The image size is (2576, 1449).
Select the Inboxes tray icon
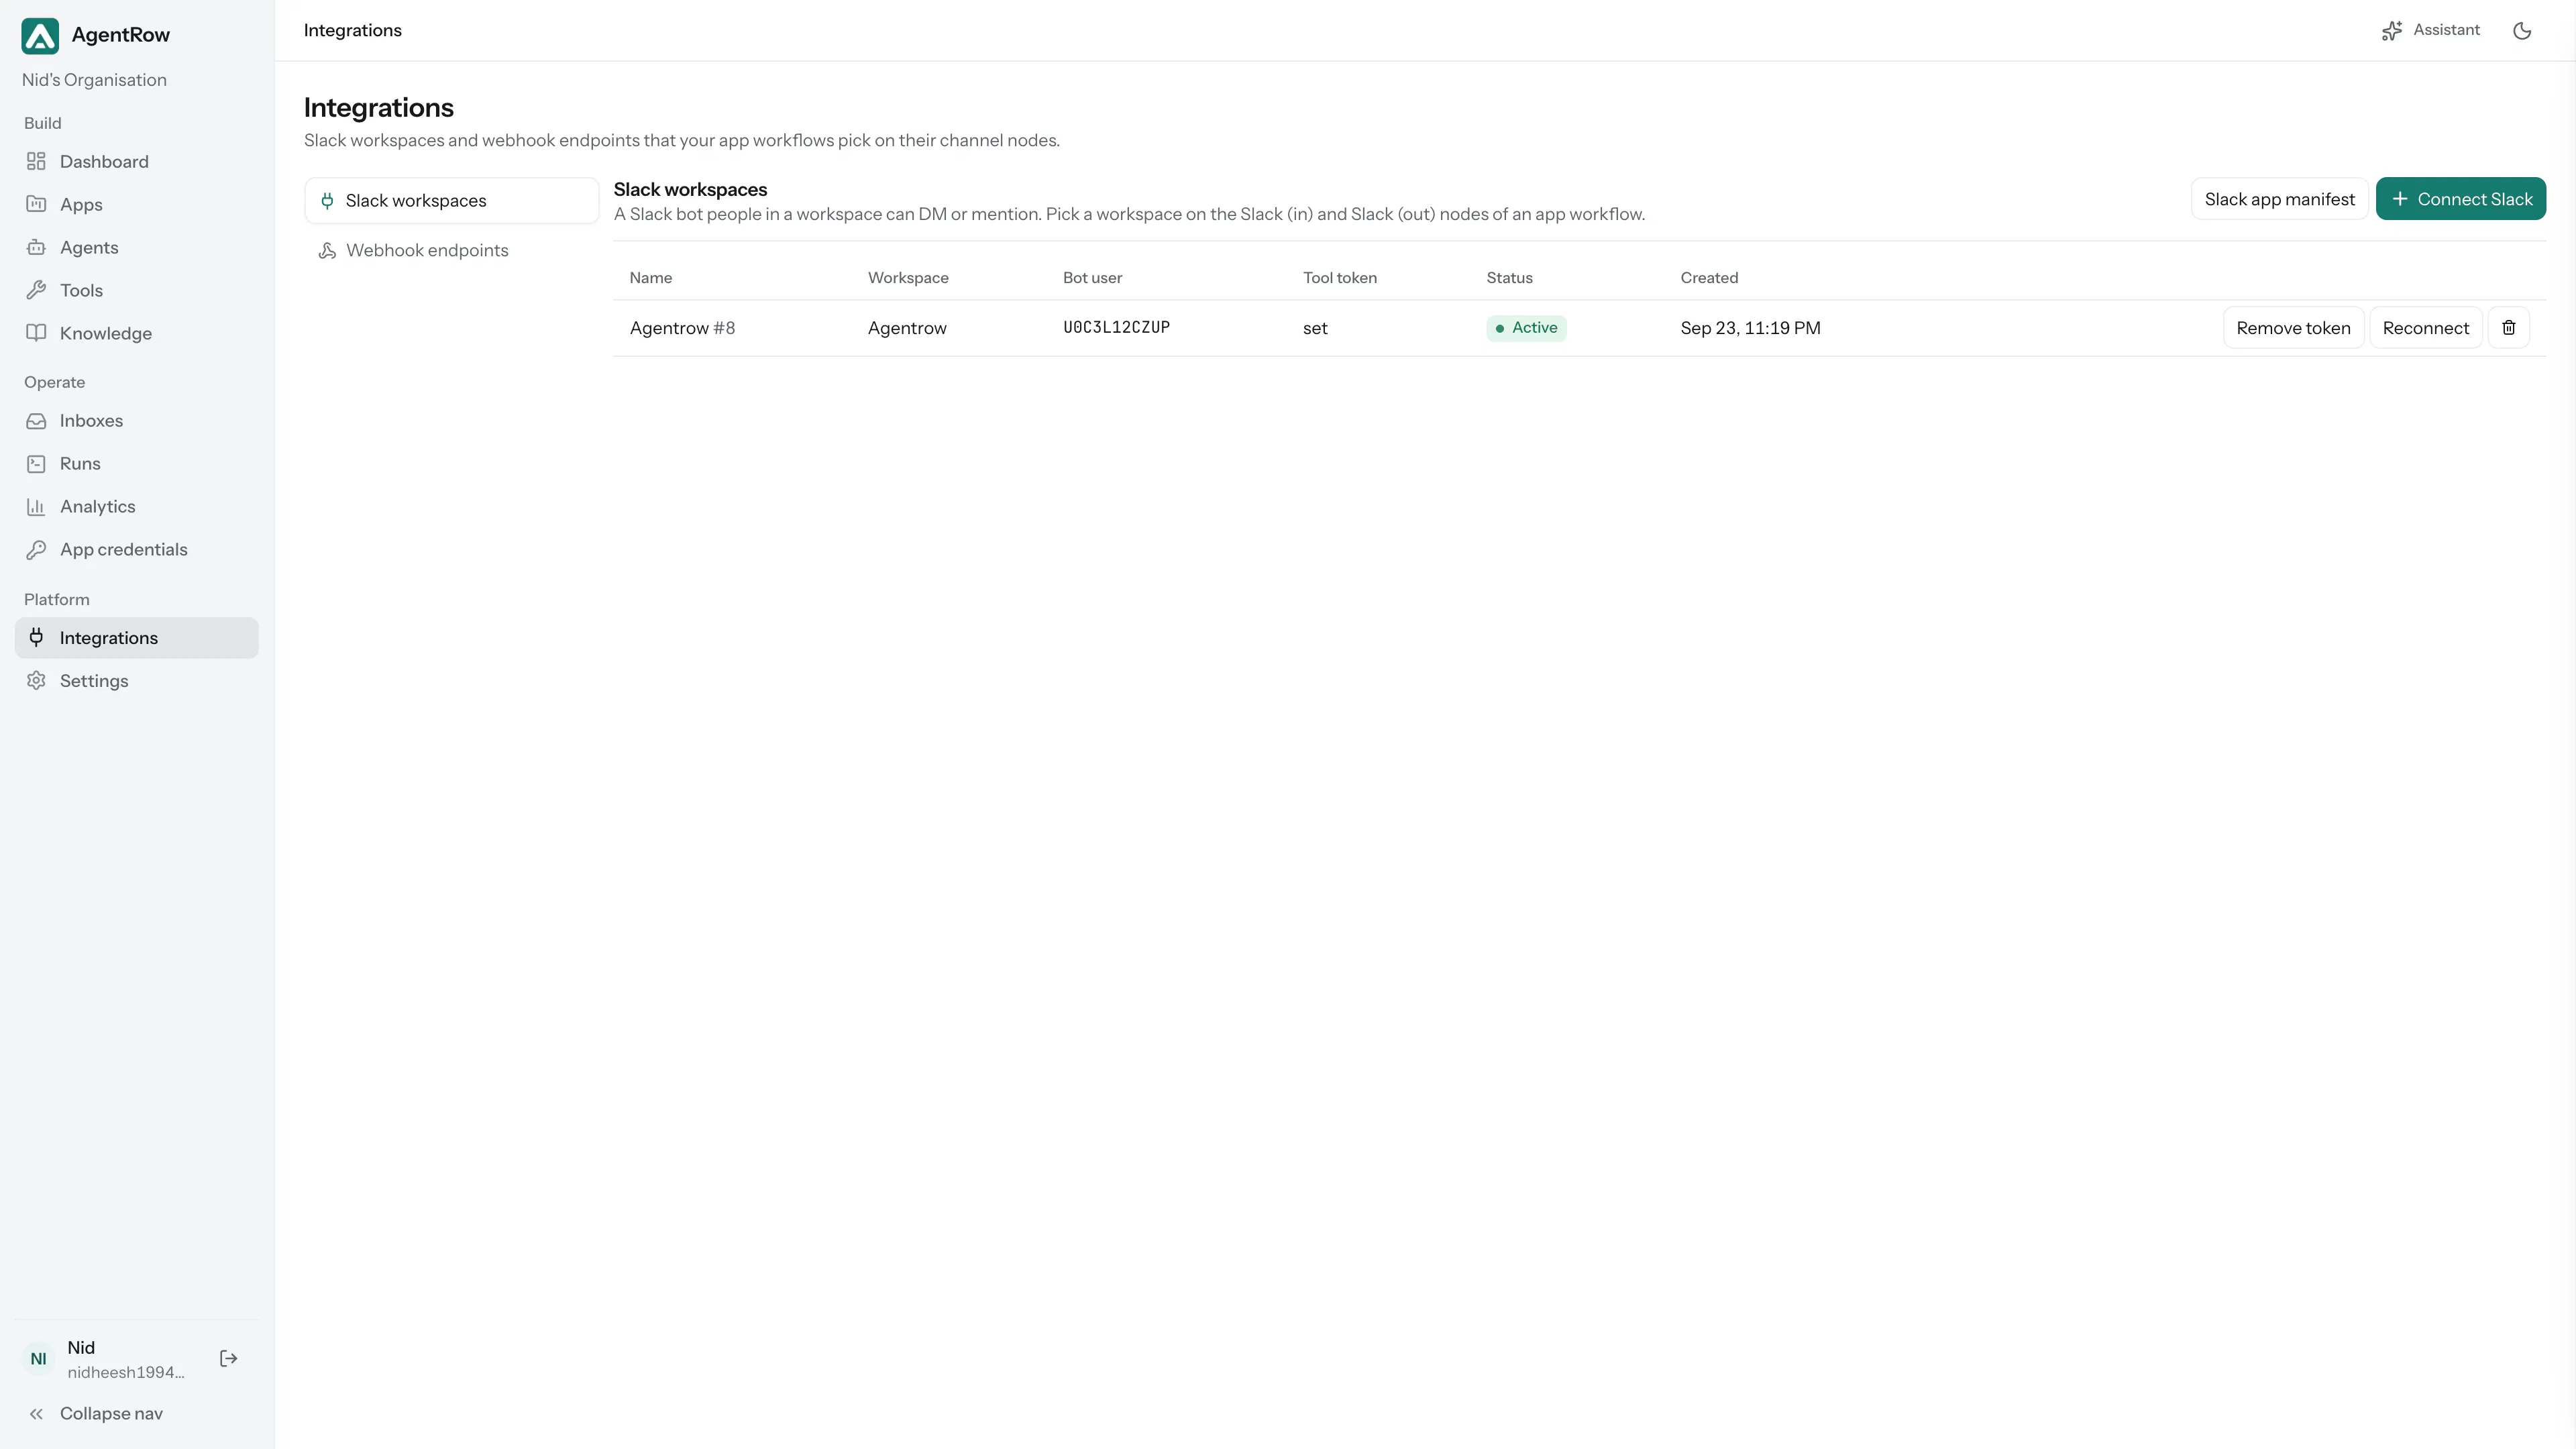click(x=36, y=421)
